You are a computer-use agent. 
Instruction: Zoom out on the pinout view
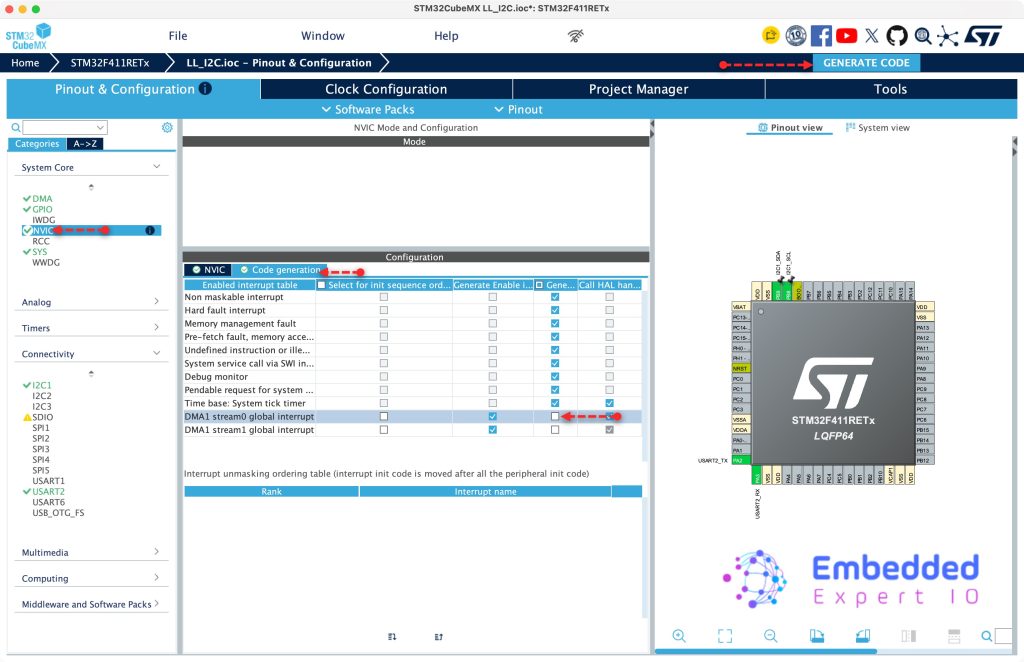point(771,636)
